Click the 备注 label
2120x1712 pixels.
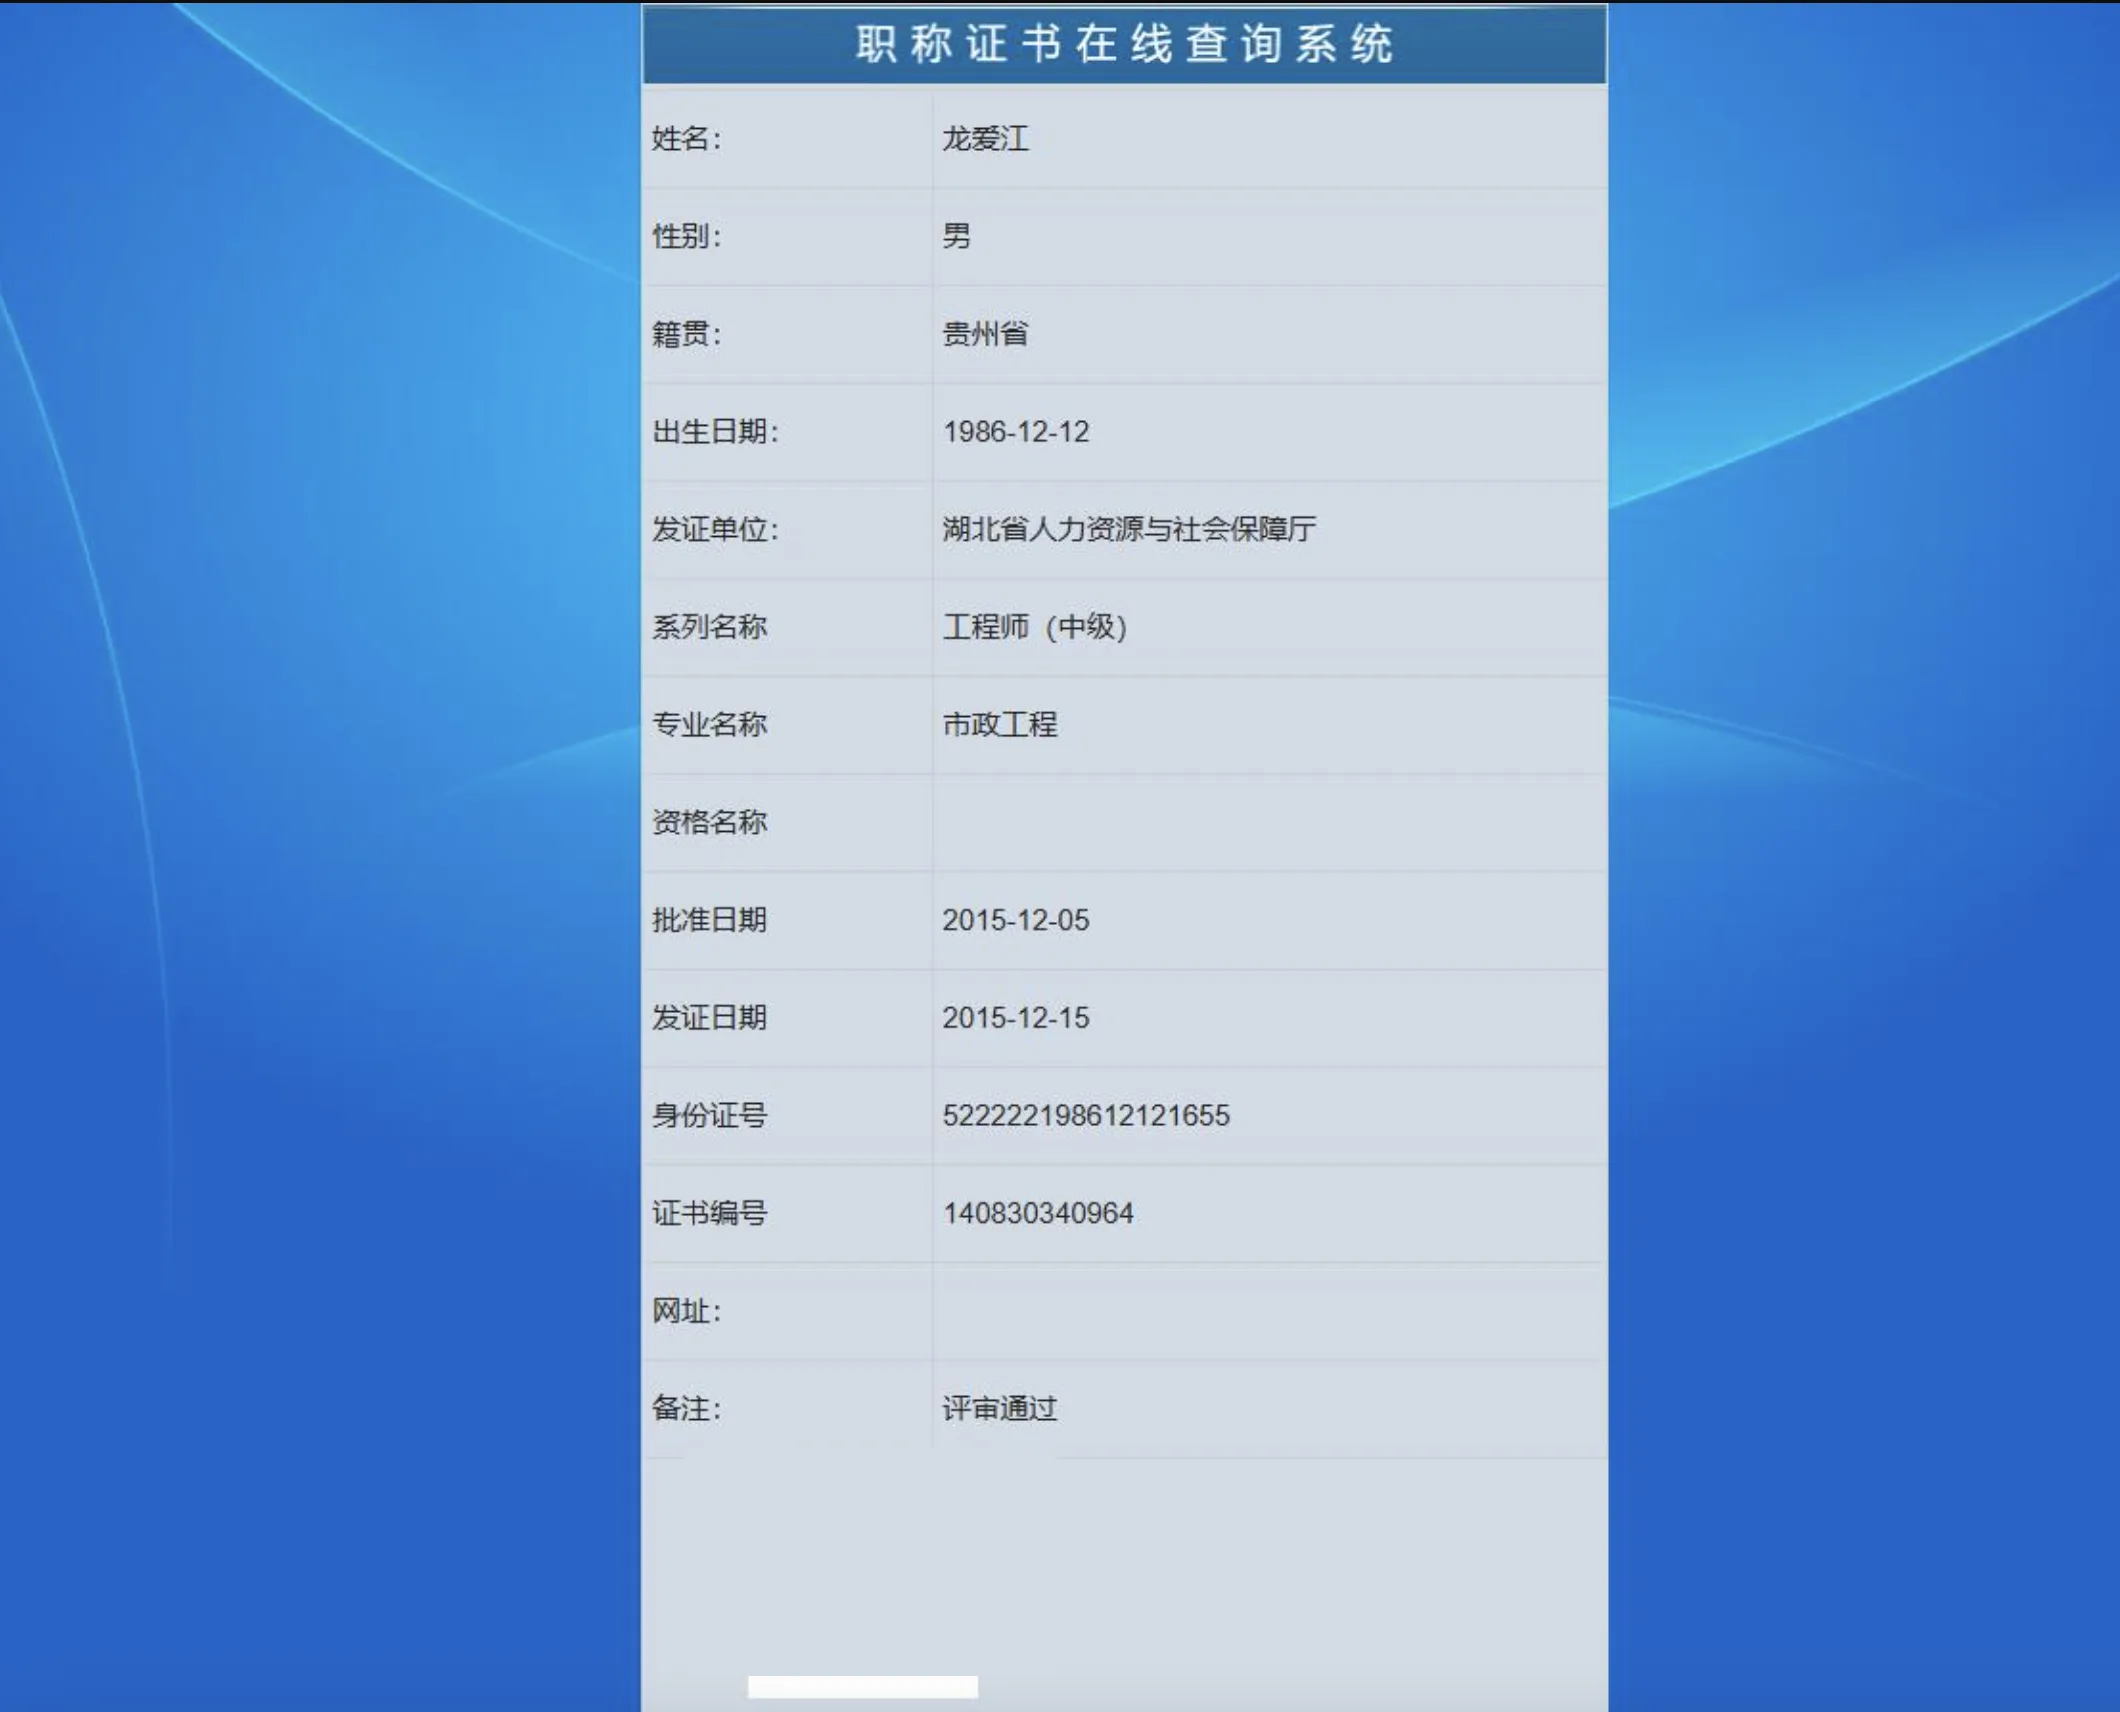tap(686, 1409)
